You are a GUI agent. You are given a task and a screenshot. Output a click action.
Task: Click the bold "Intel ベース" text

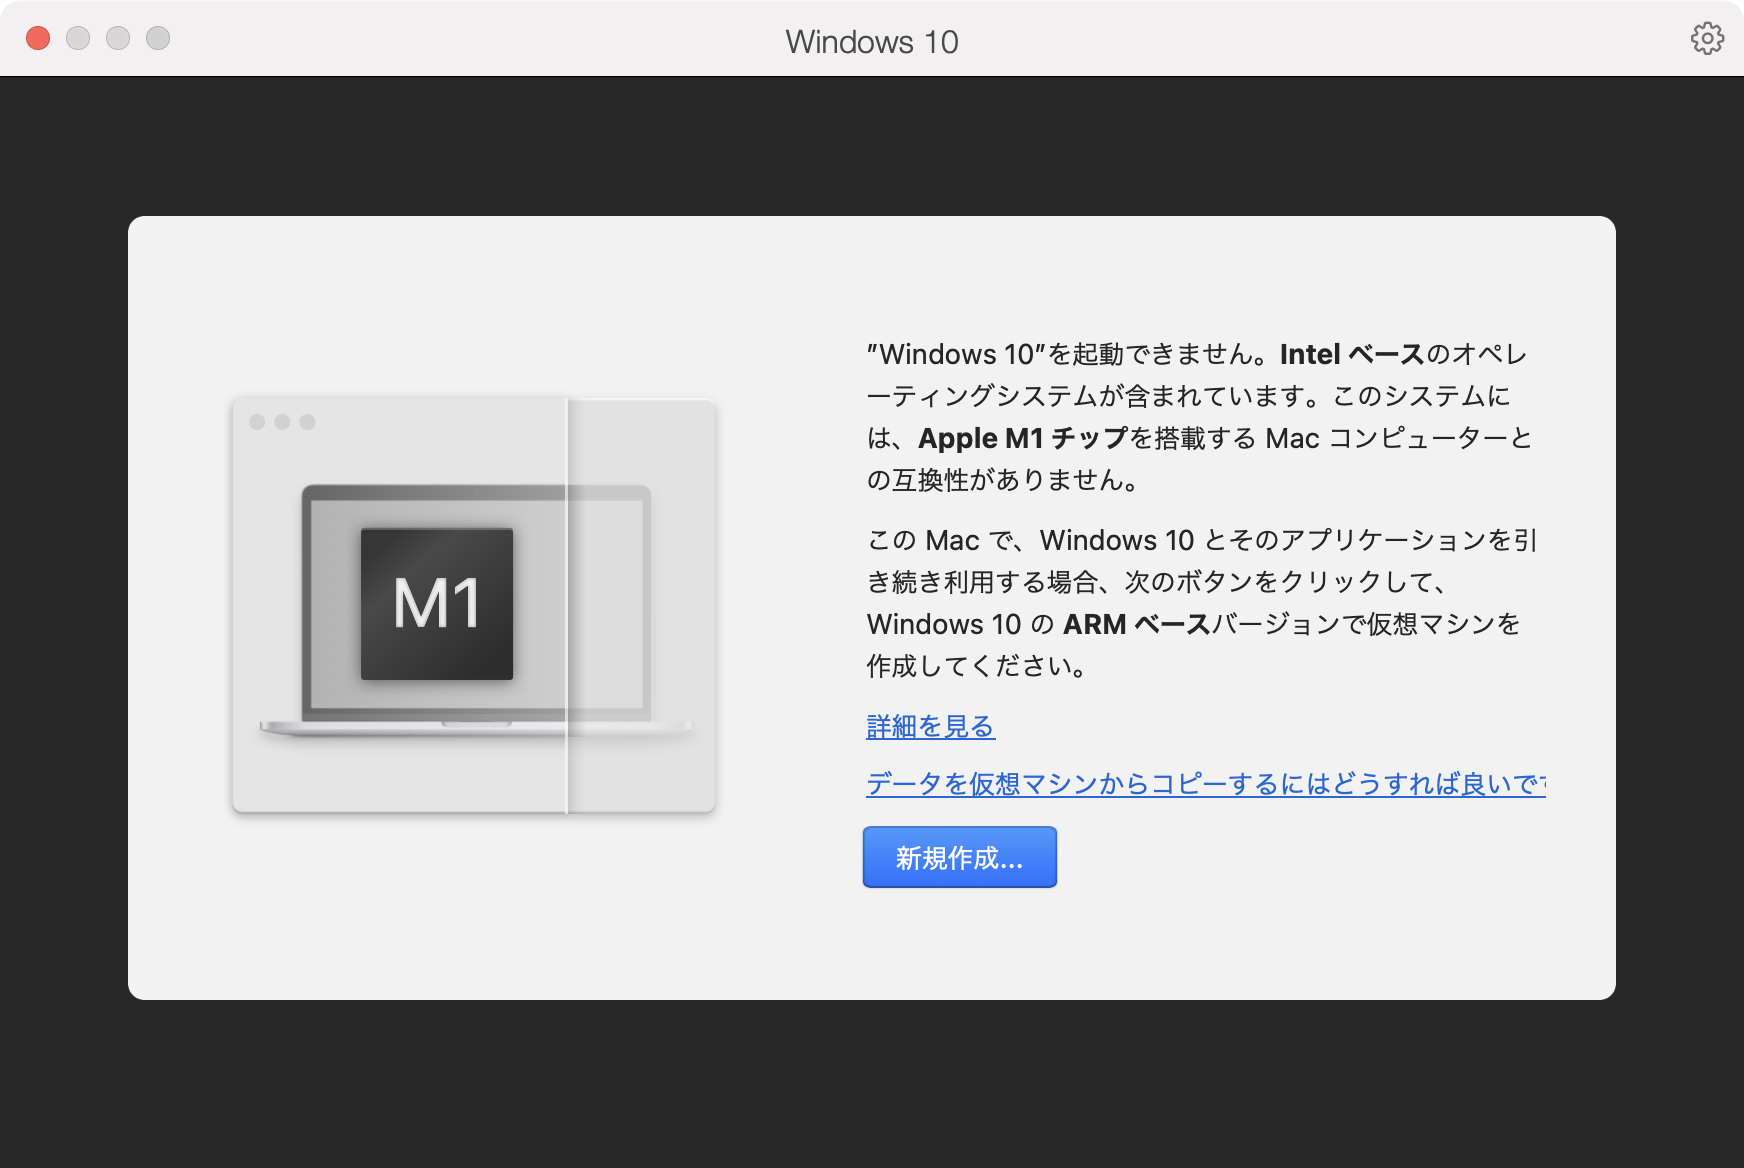tap(1351, 355)
